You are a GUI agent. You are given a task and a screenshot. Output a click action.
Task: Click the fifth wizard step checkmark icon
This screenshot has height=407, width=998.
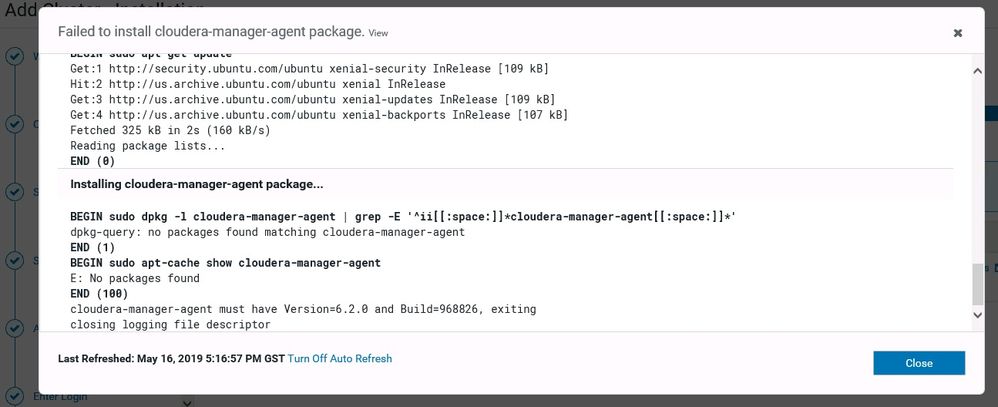15,328
